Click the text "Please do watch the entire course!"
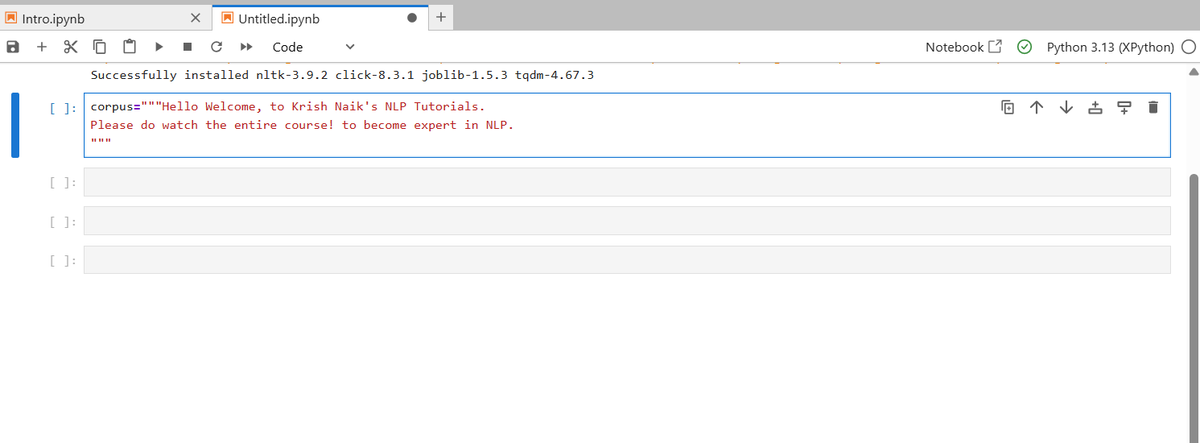 [x=212, y=125]
